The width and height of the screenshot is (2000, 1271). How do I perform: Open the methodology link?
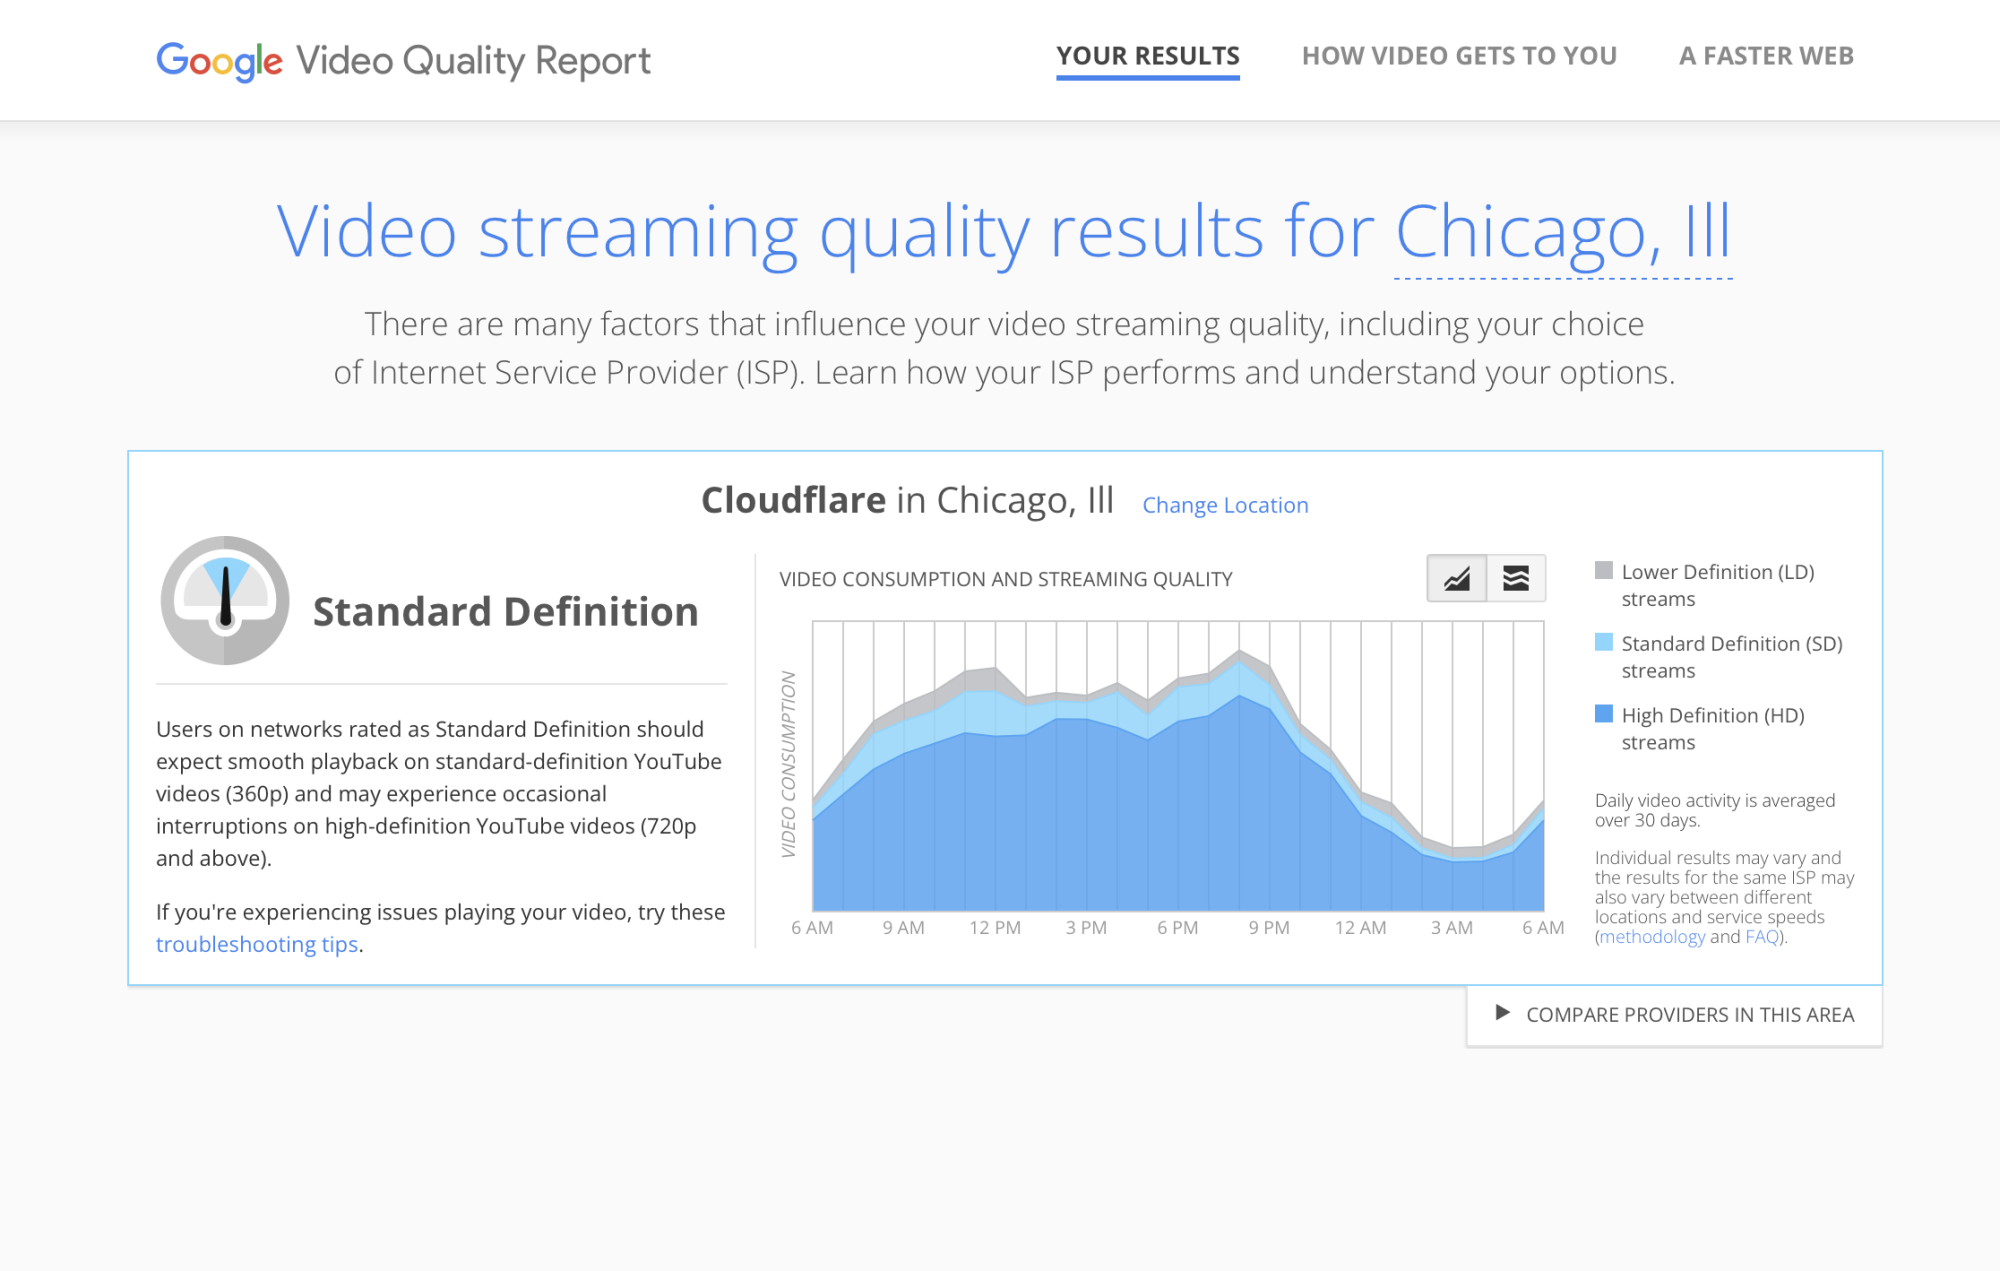pos(1652,937)
